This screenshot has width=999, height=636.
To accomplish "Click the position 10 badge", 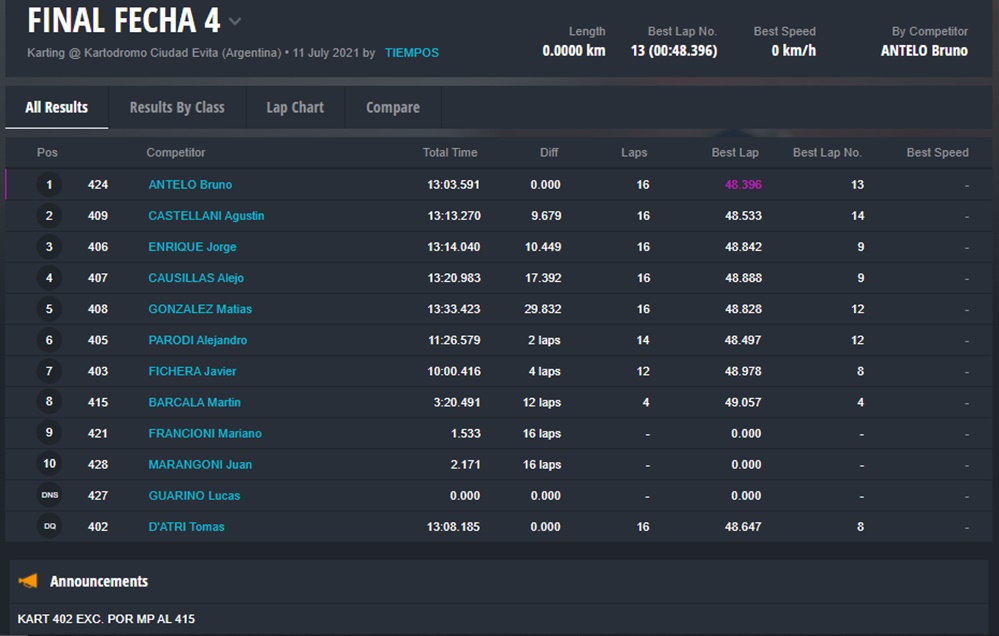I will point(49,465).
